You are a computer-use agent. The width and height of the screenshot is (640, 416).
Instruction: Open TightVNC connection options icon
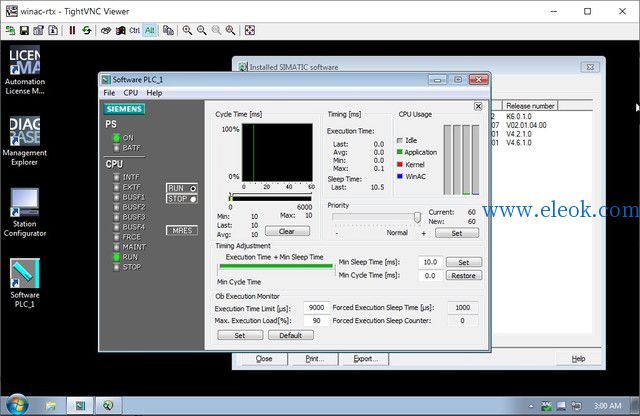39,30
